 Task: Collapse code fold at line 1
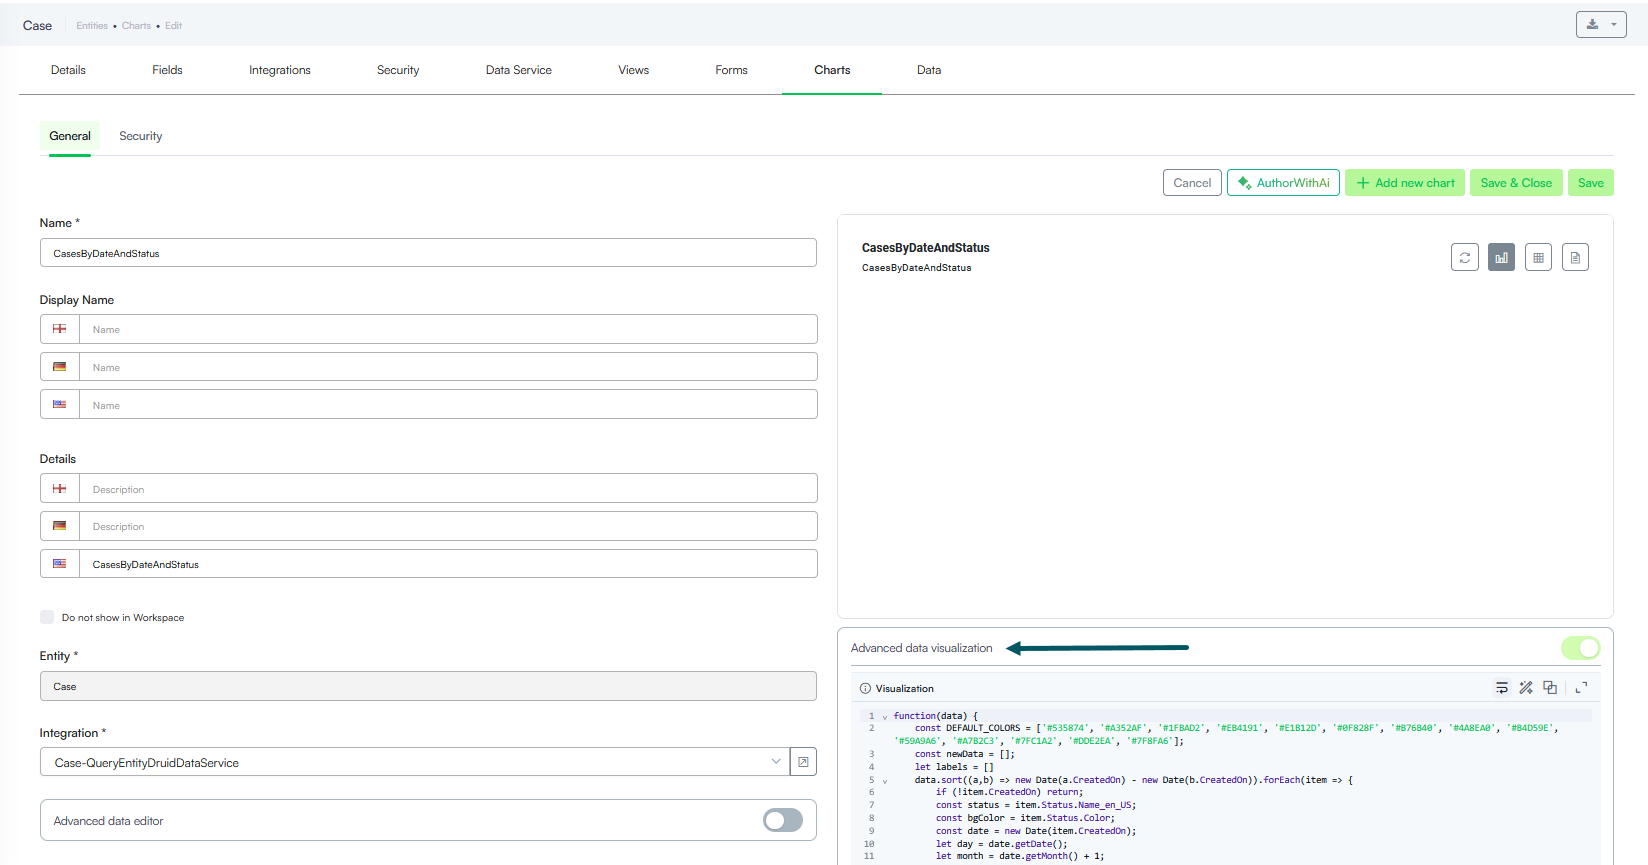pos(884,716)
